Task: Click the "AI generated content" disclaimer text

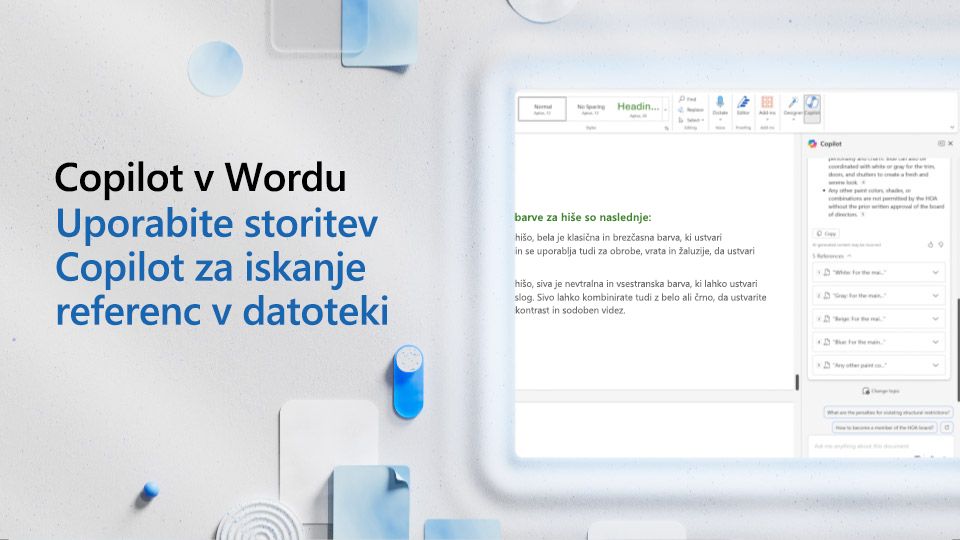Action: [847, 245]
